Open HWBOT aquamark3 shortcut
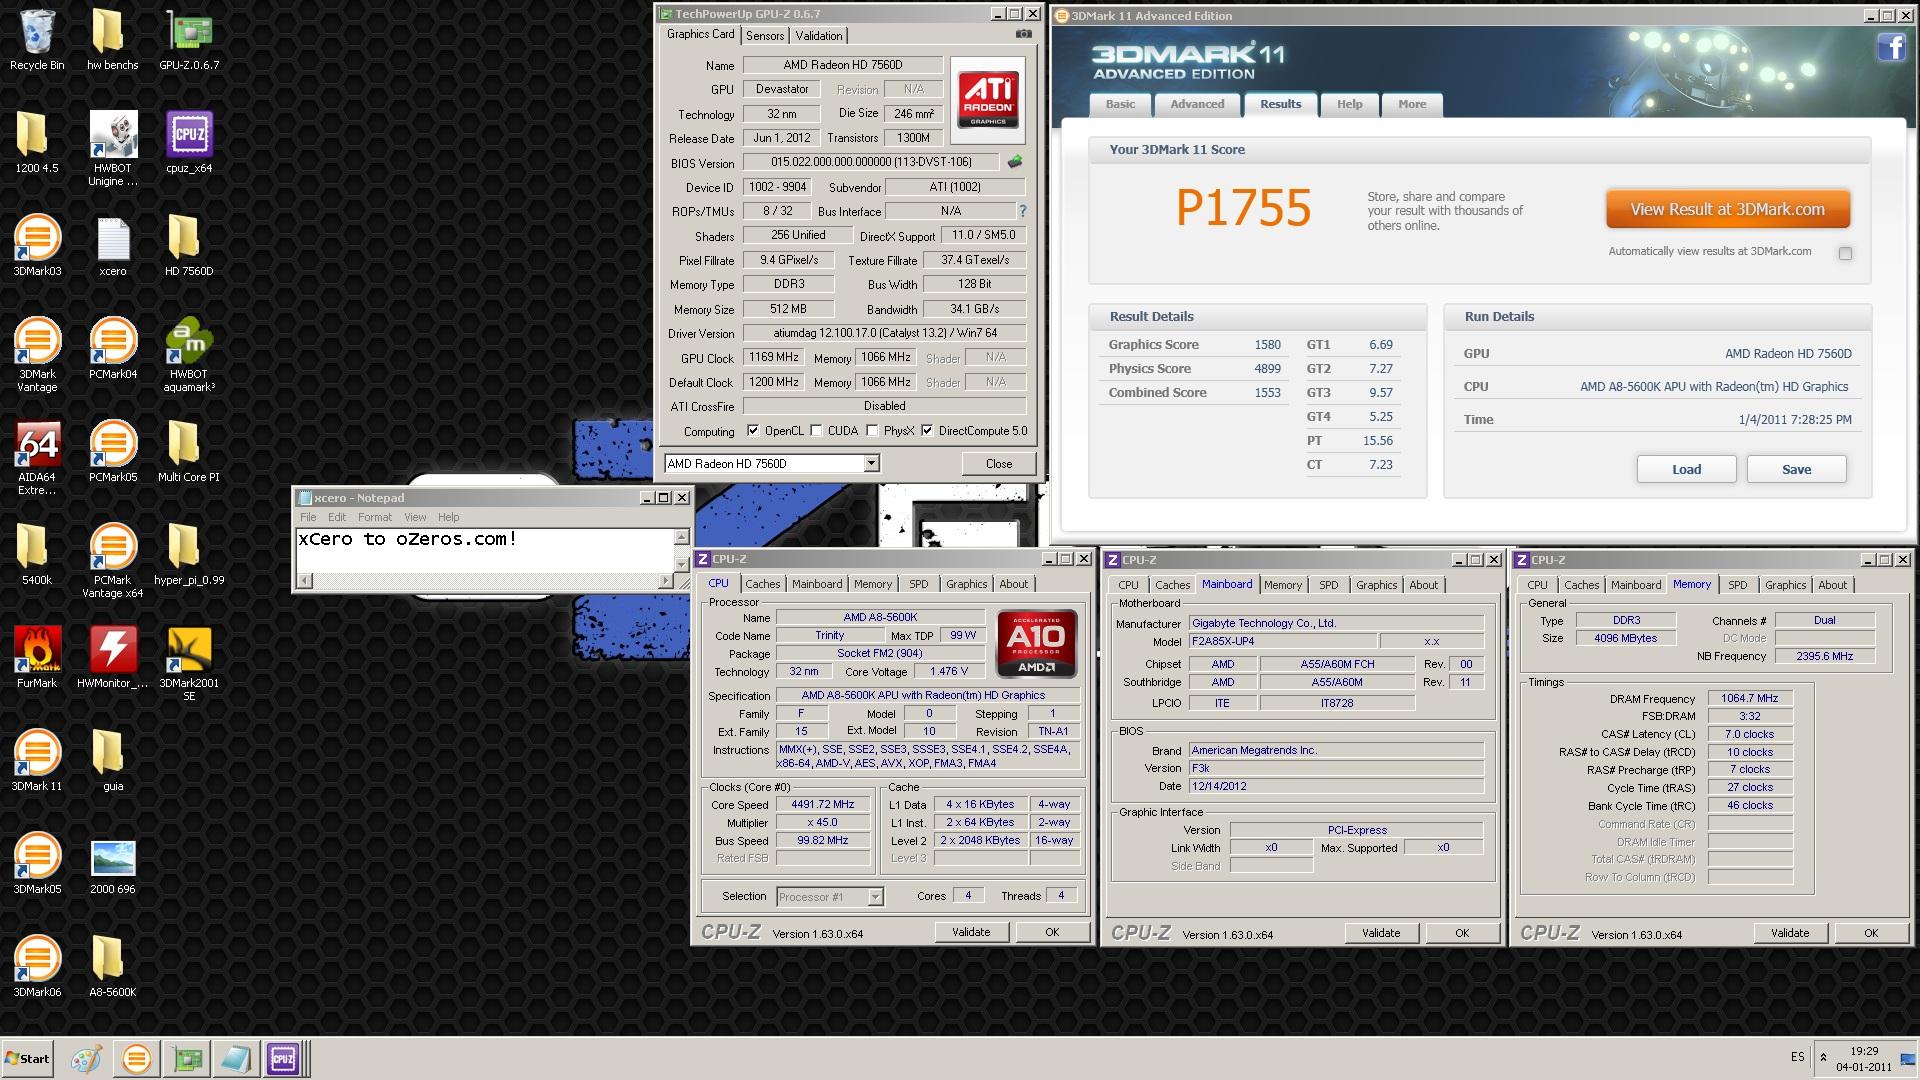 click(x=189, y=355)
